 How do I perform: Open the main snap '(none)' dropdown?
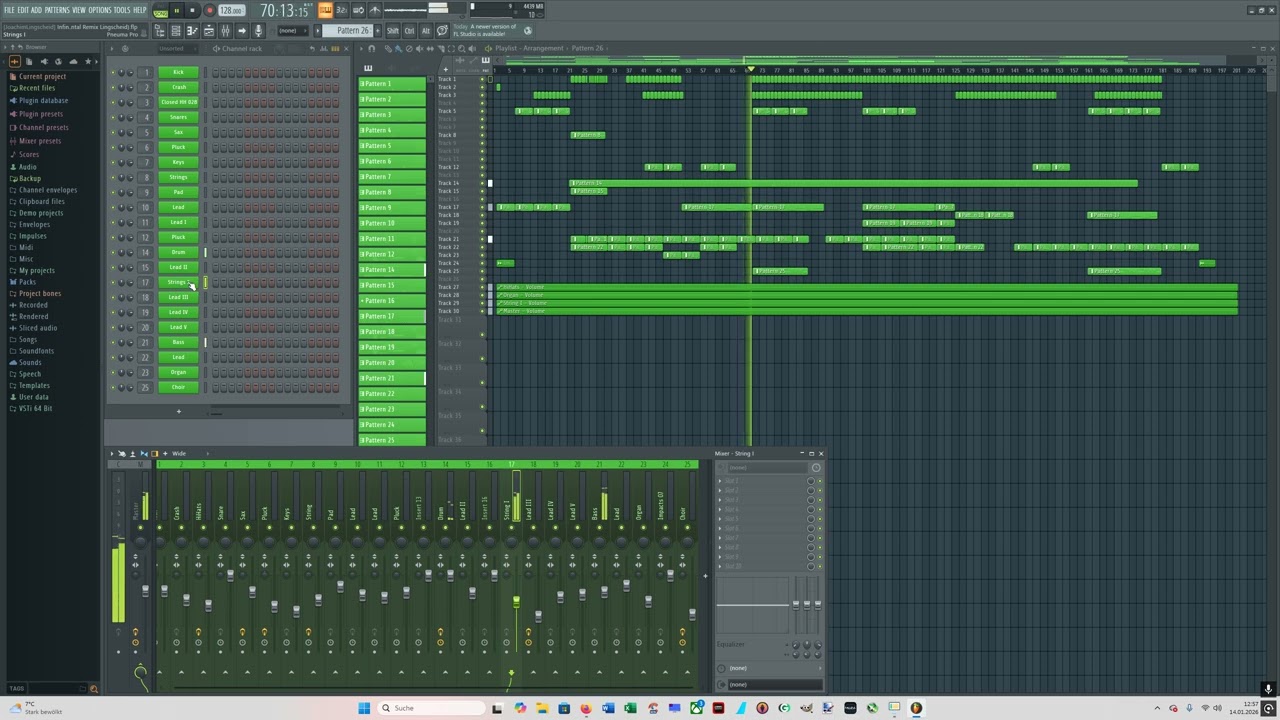click(x=293, y=31)
